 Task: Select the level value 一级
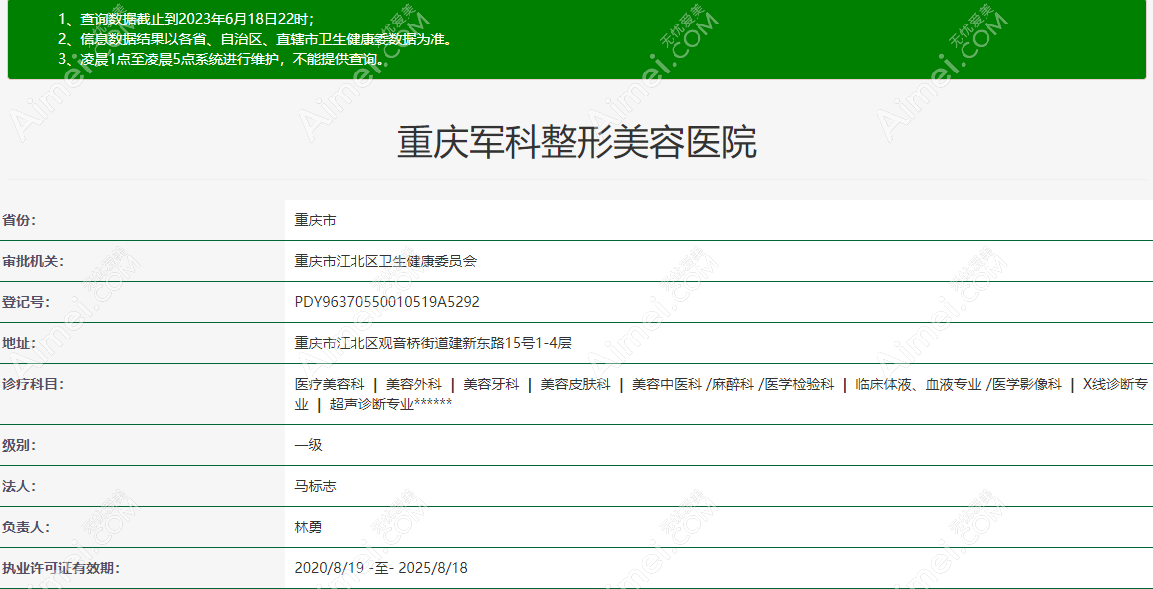(308, 445)
